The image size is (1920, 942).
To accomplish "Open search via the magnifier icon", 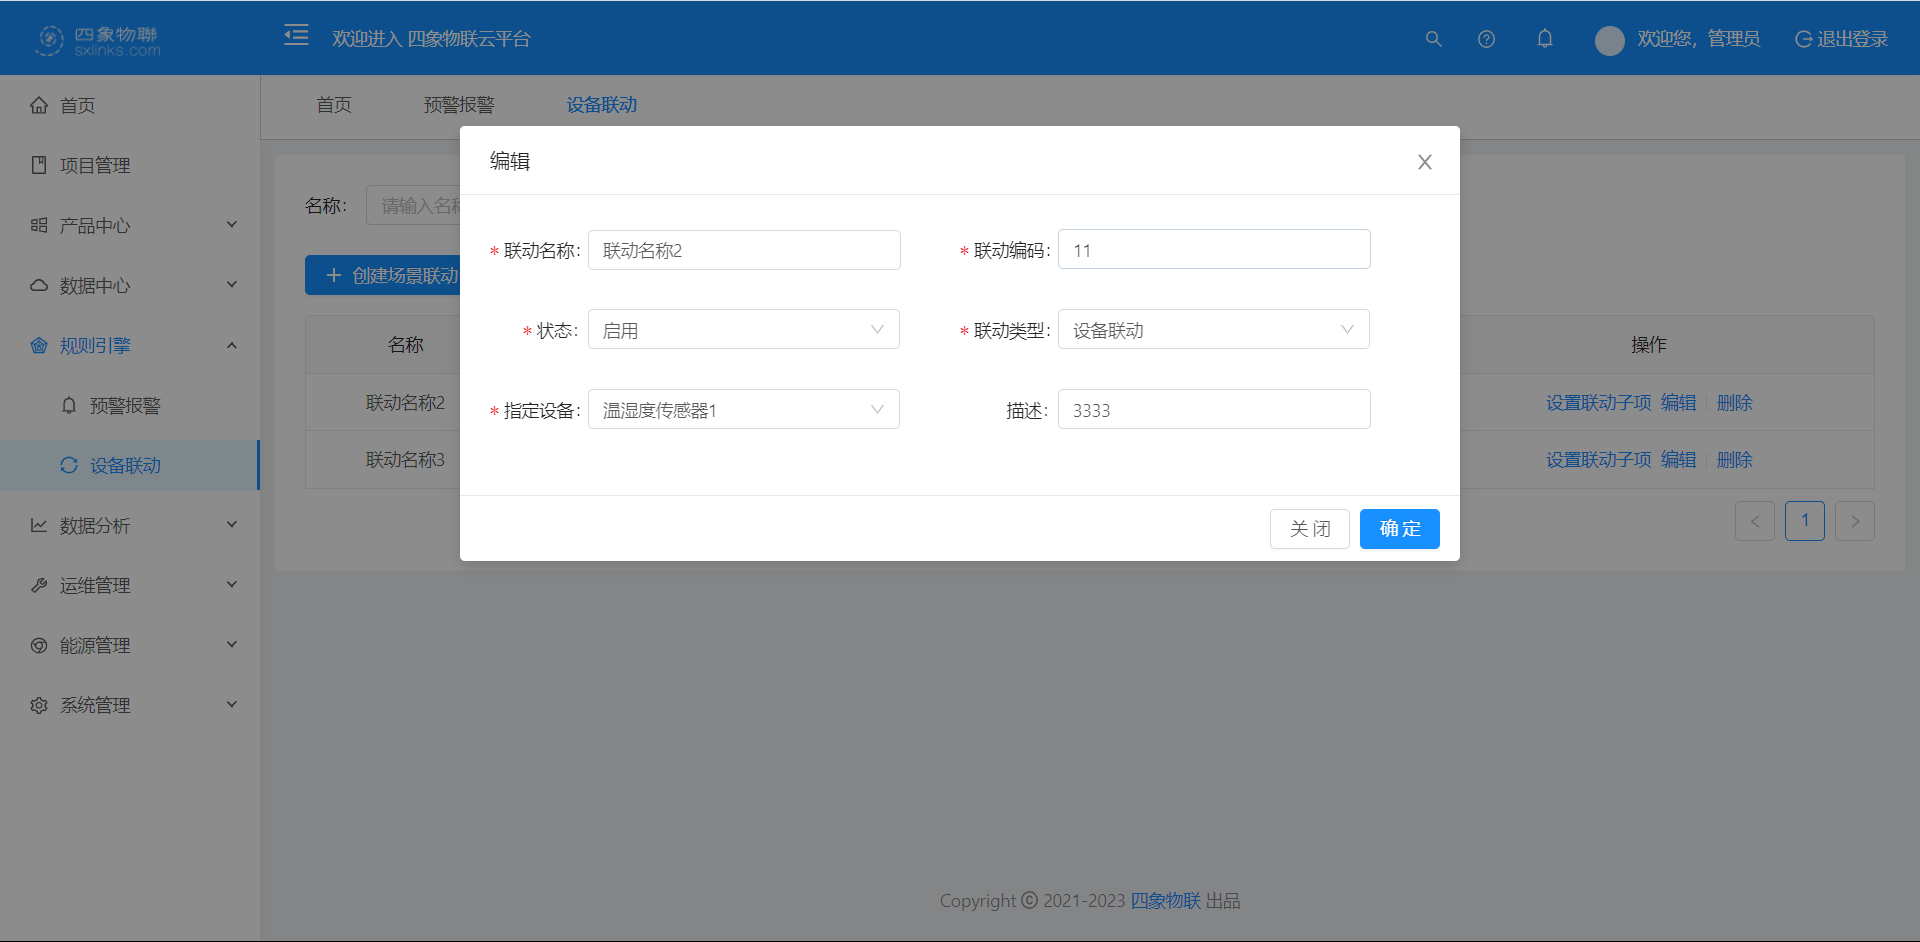I will 1433,39.
